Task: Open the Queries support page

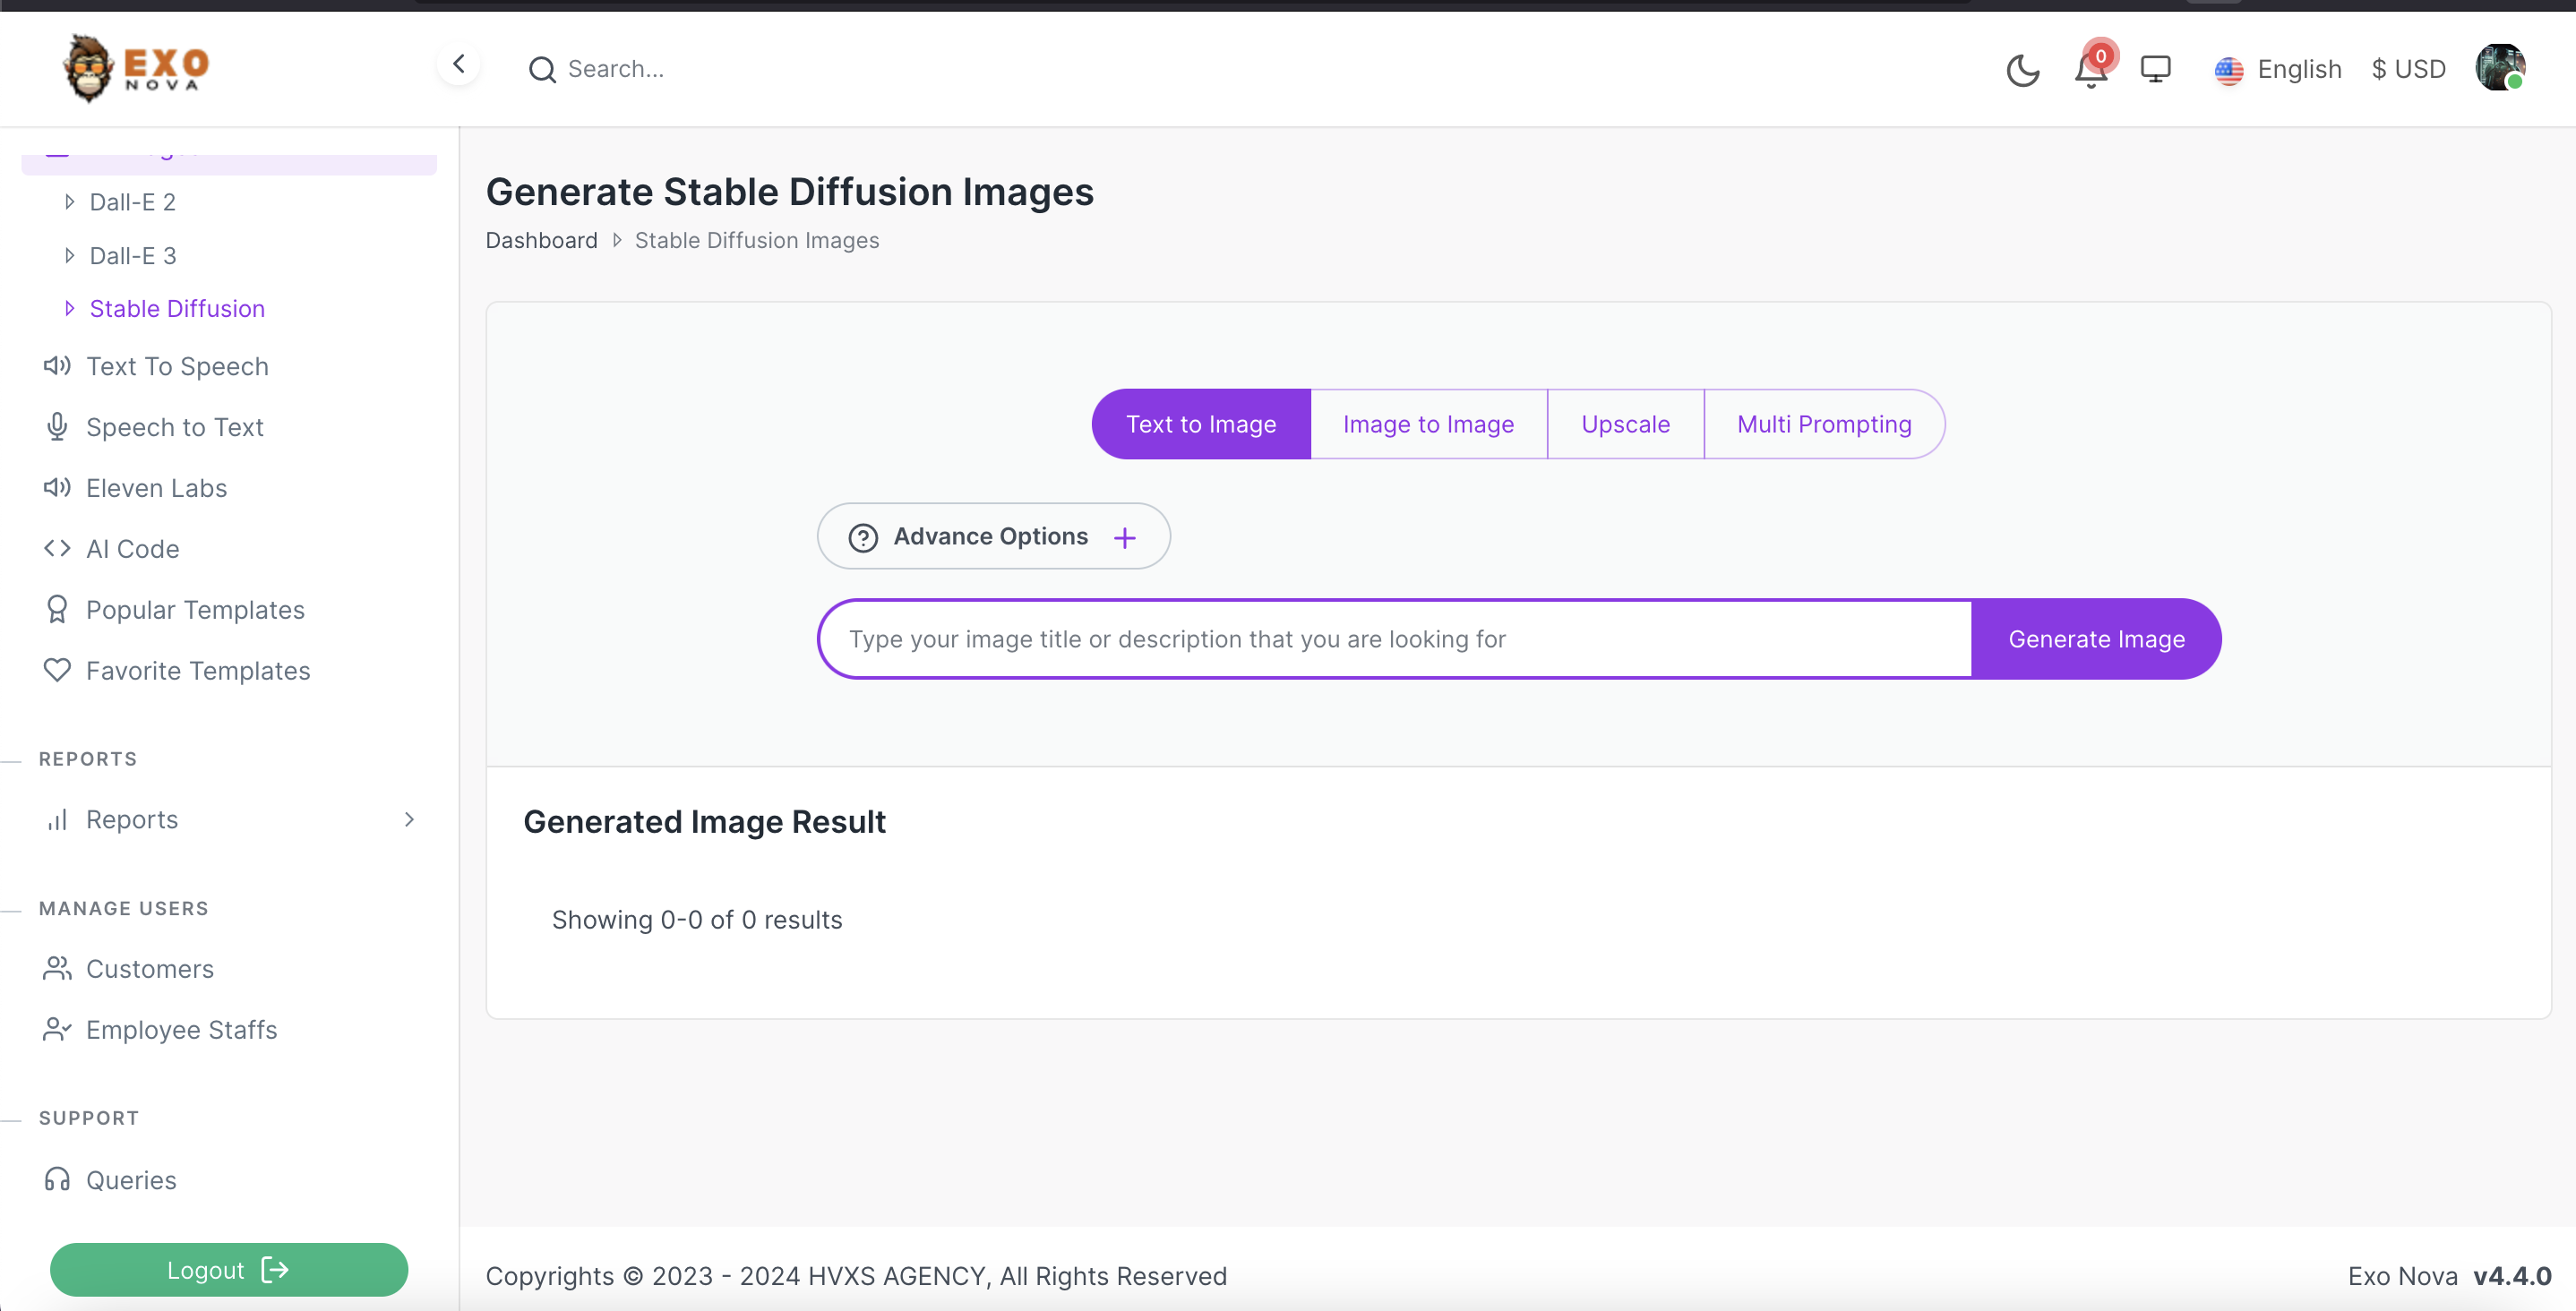Action: pos(131,1180)
